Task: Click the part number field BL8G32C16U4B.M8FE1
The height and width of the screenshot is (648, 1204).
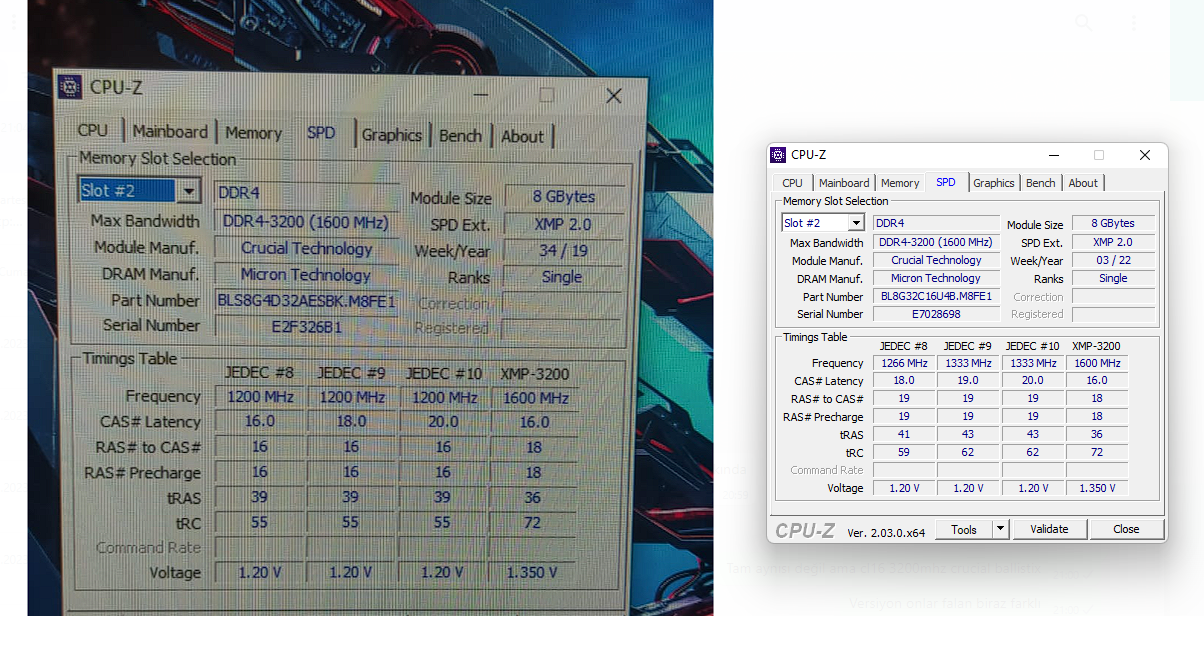Action: click(936, 297)
